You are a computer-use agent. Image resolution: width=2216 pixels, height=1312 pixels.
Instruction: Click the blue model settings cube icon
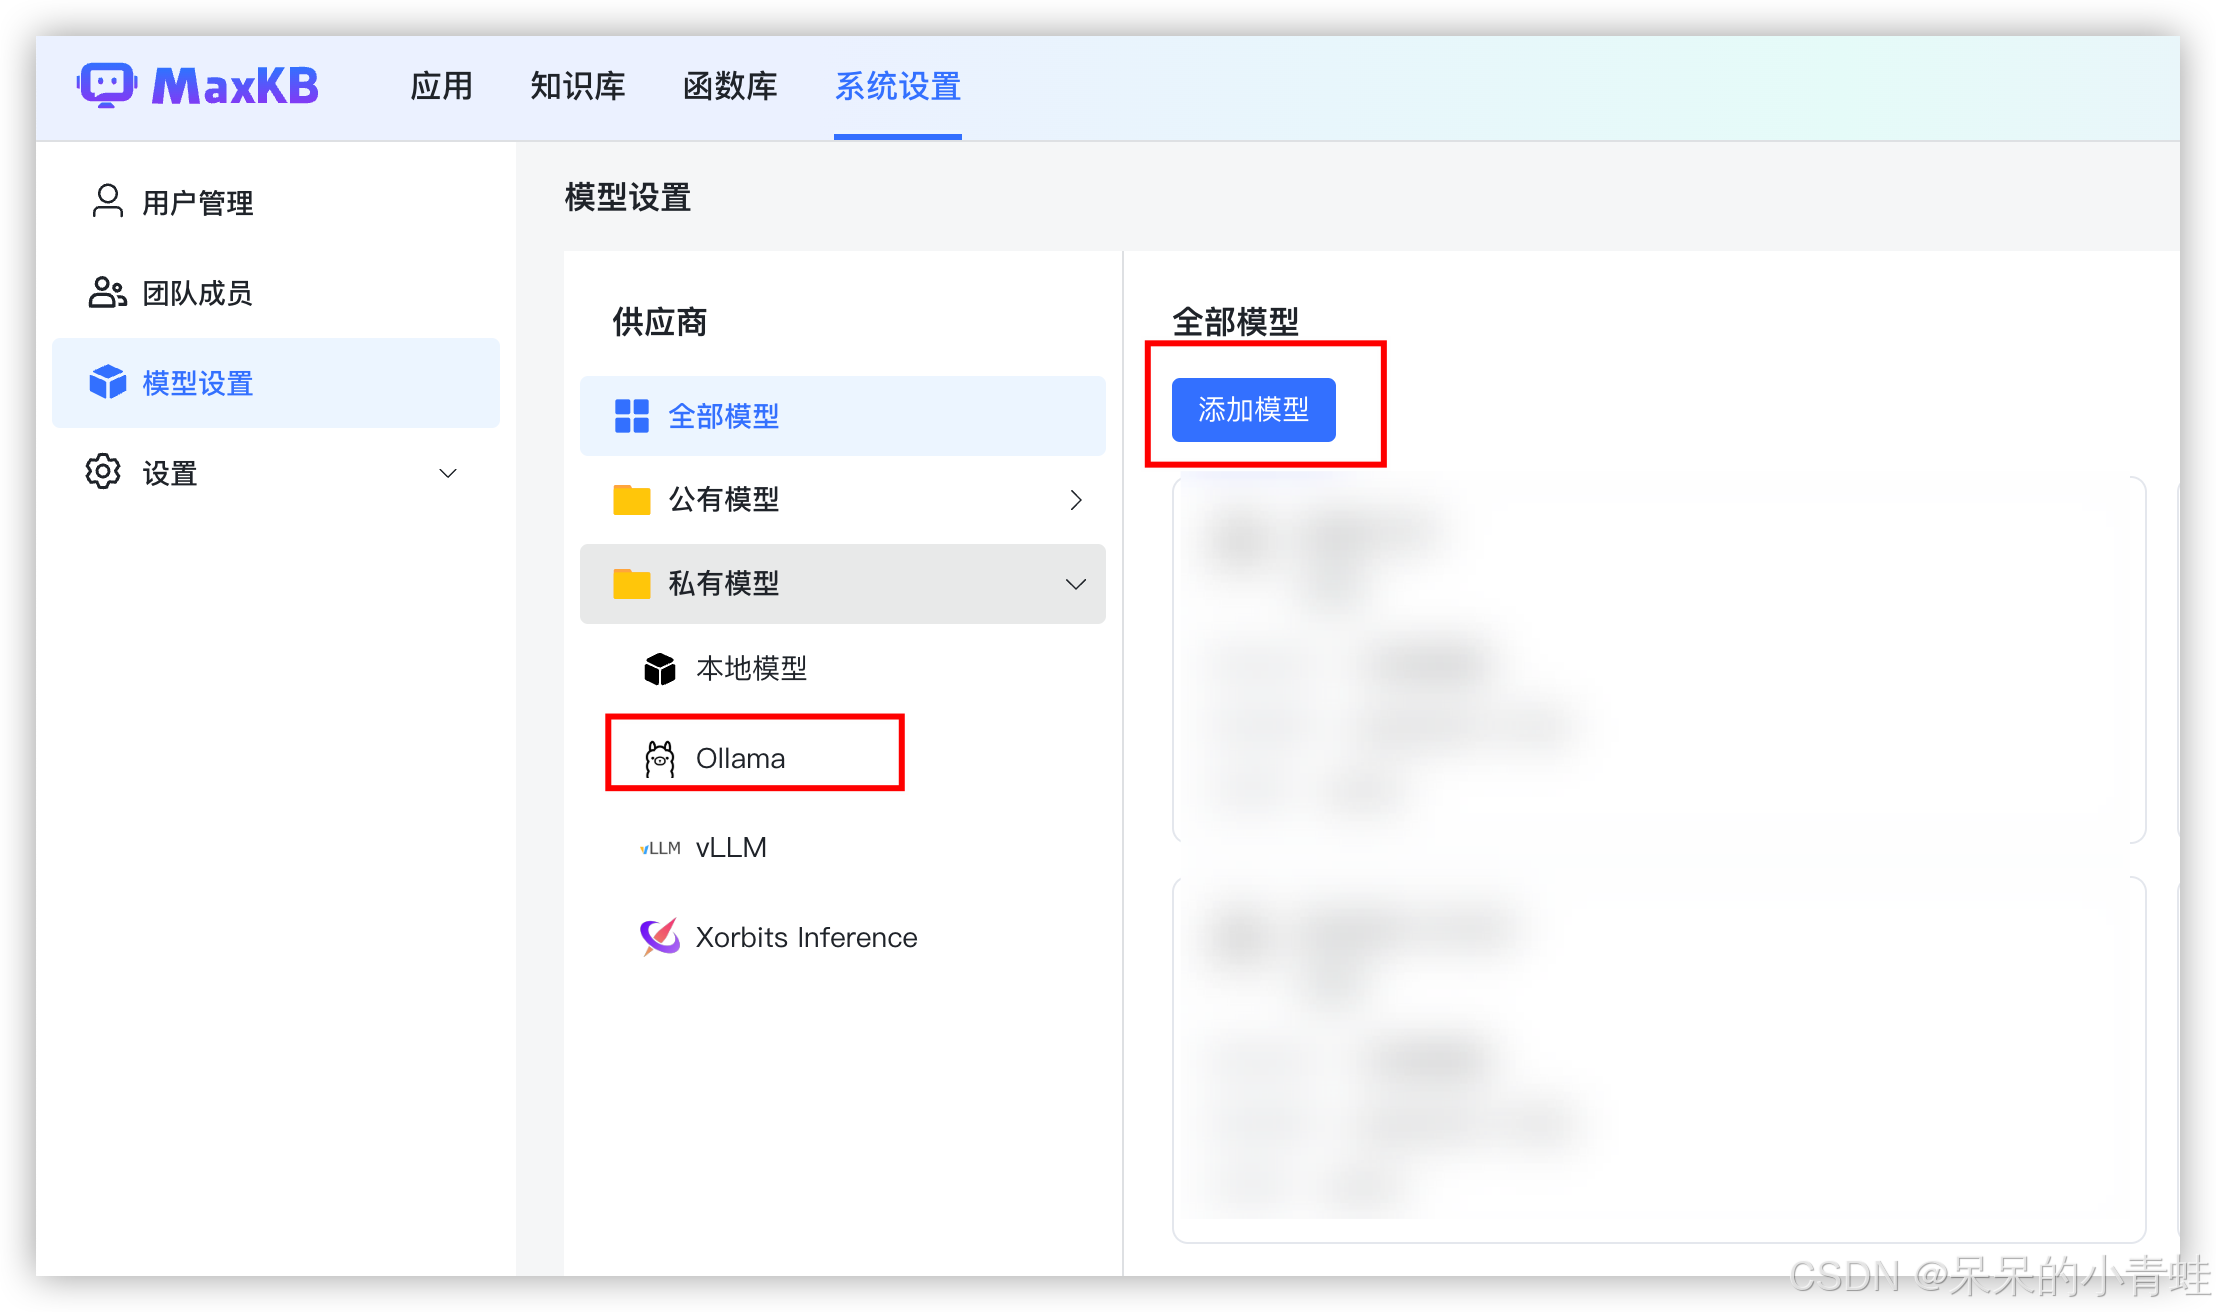[107, 382]
